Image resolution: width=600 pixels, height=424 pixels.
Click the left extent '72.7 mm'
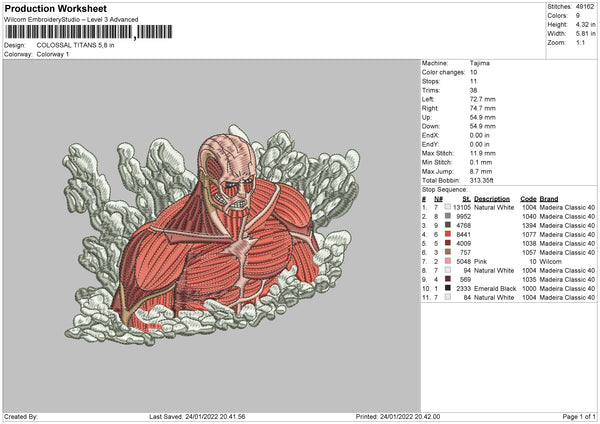click(483, 99)
